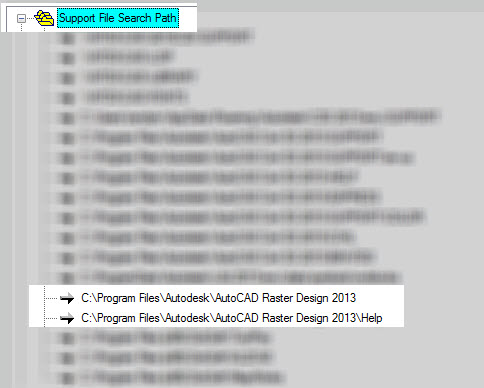This screenshot has width=484, height=388.
Task: Collapse the Support File Search Path node
Action: tap(21, 18)
